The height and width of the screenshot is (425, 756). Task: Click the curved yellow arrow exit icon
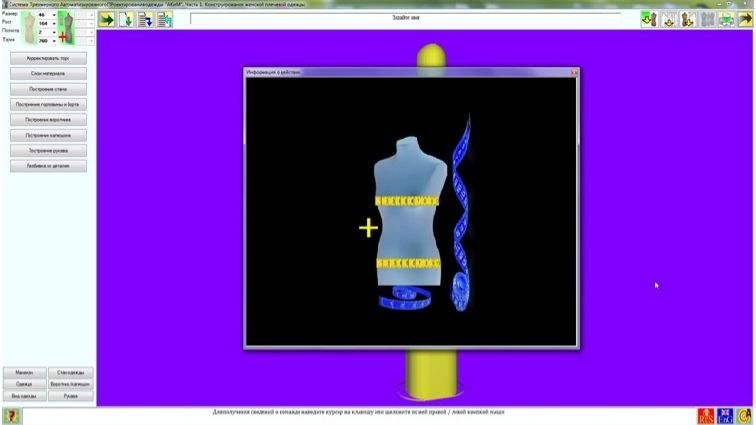(x=745, y=20)
